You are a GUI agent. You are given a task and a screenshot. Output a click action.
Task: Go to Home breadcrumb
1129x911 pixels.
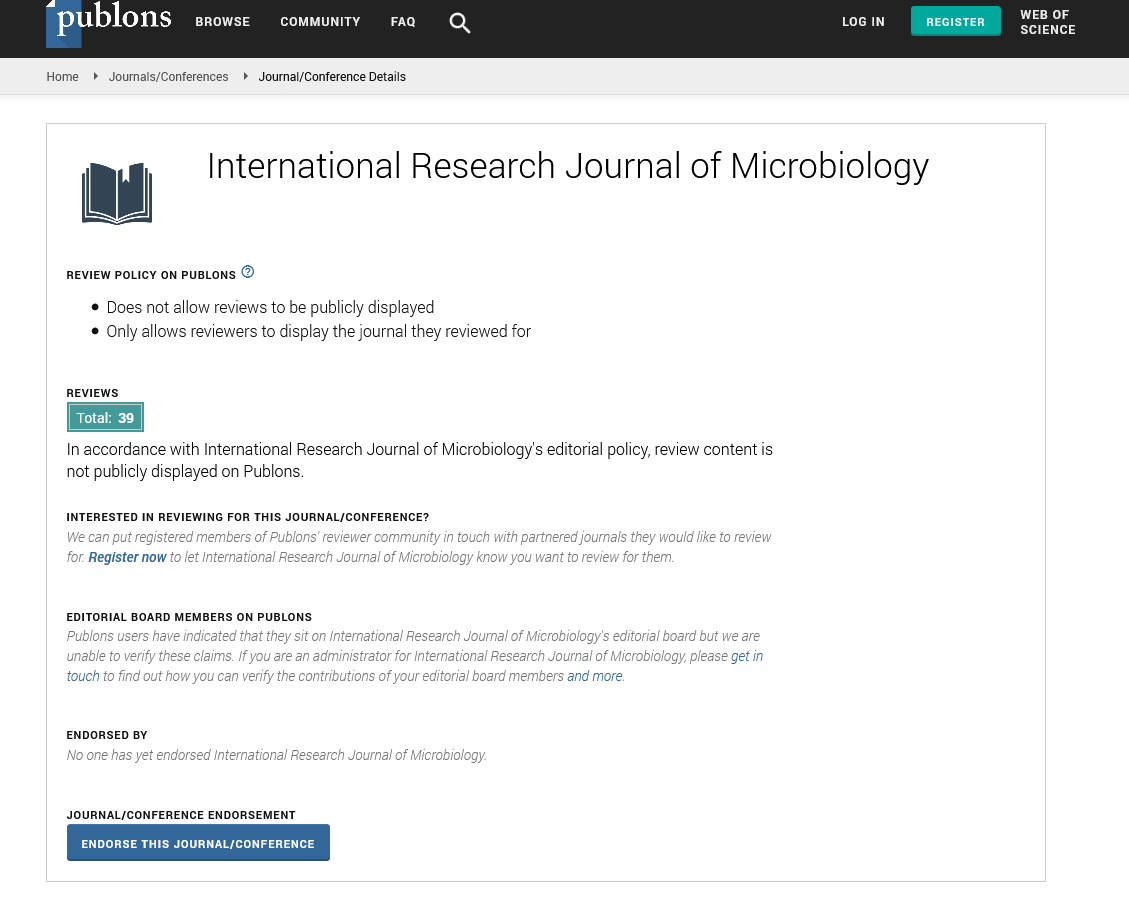63,77
